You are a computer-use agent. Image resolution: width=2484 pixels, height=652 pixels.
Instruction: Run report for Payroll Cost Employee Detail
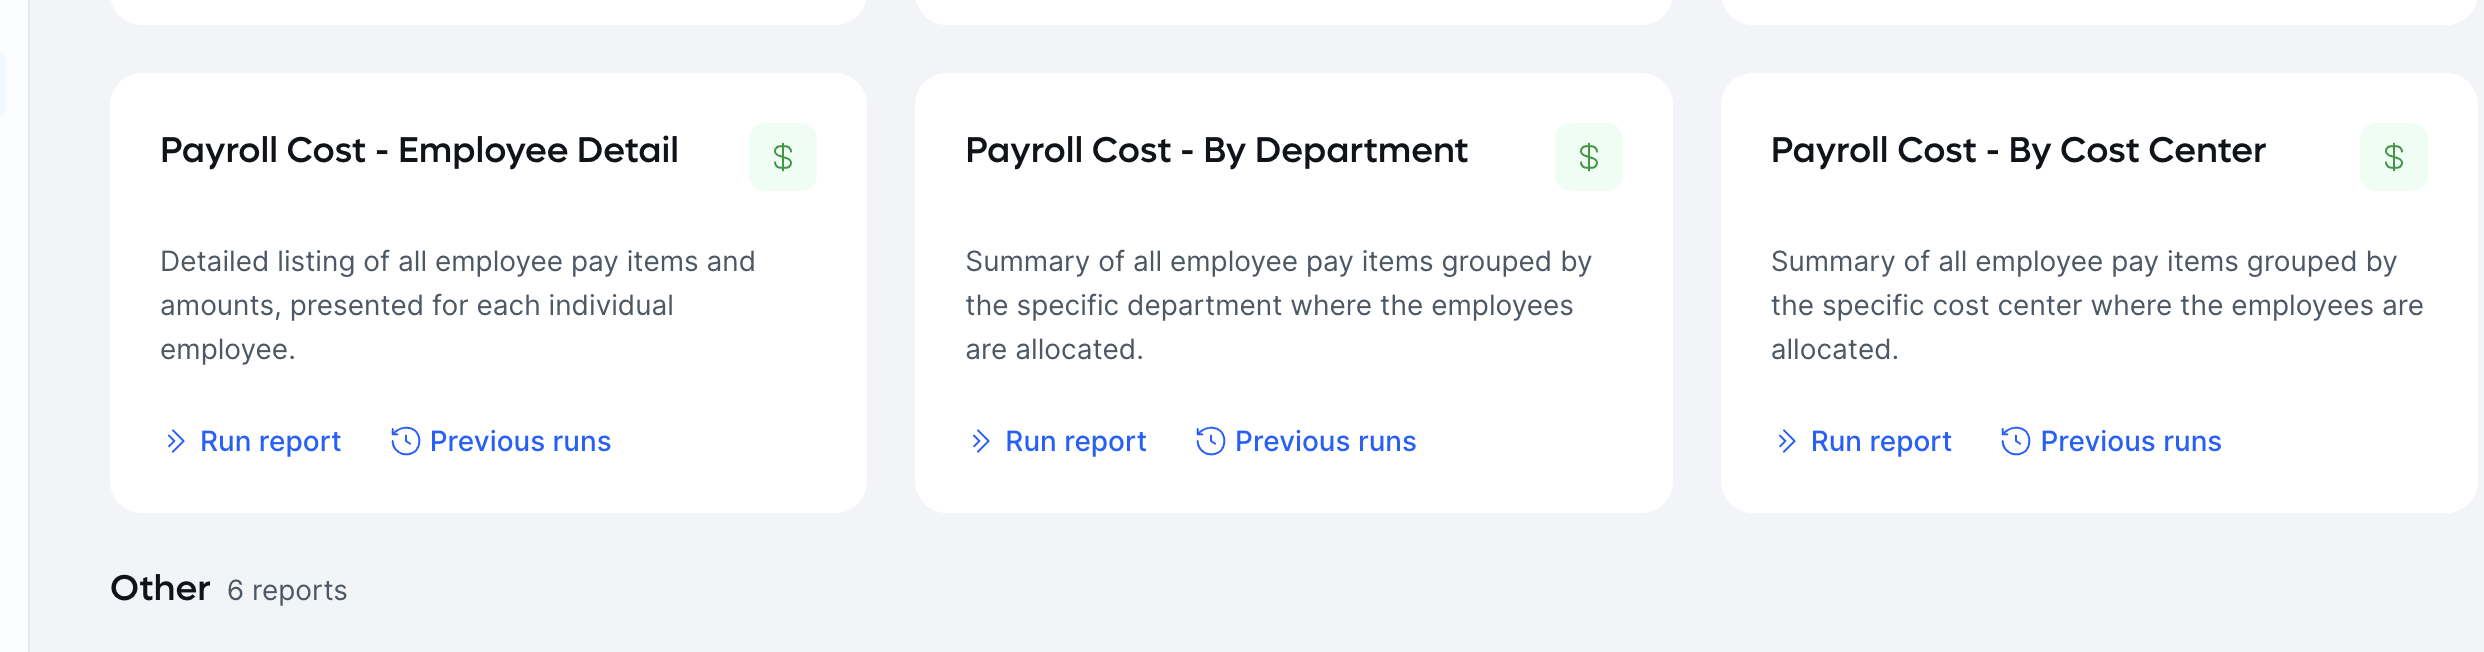tap(253, 441)
